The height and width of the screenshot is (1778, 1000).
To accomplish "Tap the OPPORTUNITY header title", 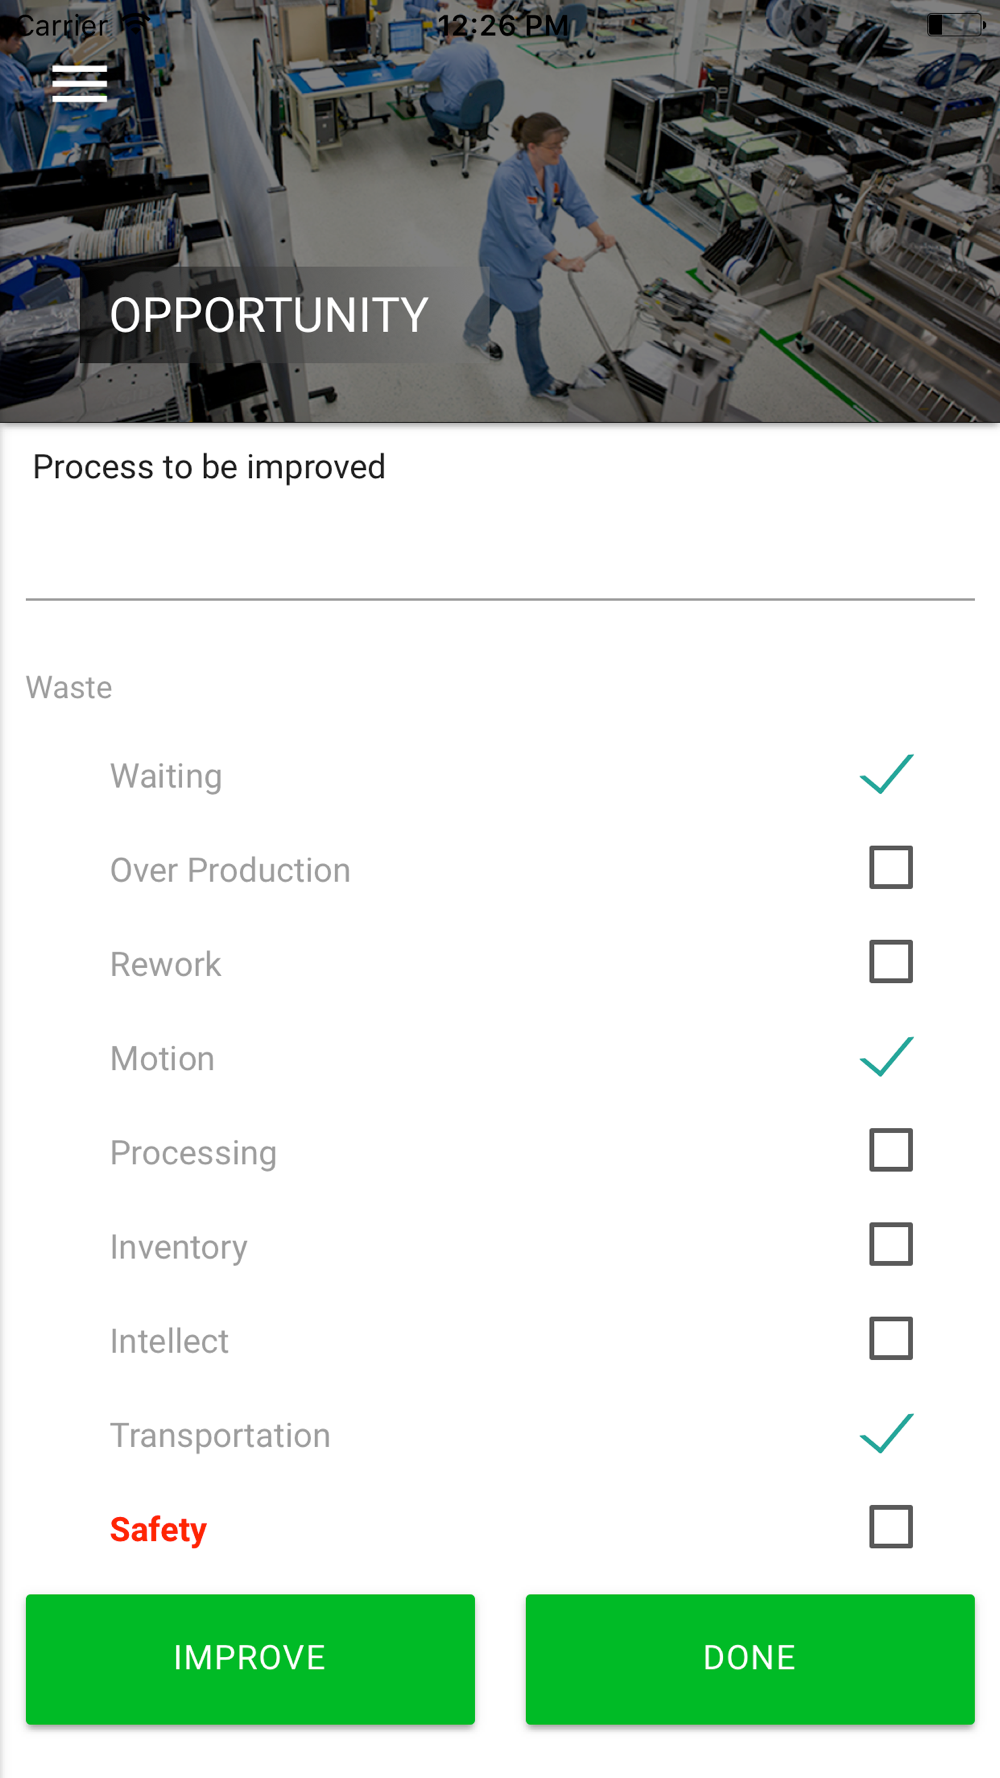I will 269,315.
